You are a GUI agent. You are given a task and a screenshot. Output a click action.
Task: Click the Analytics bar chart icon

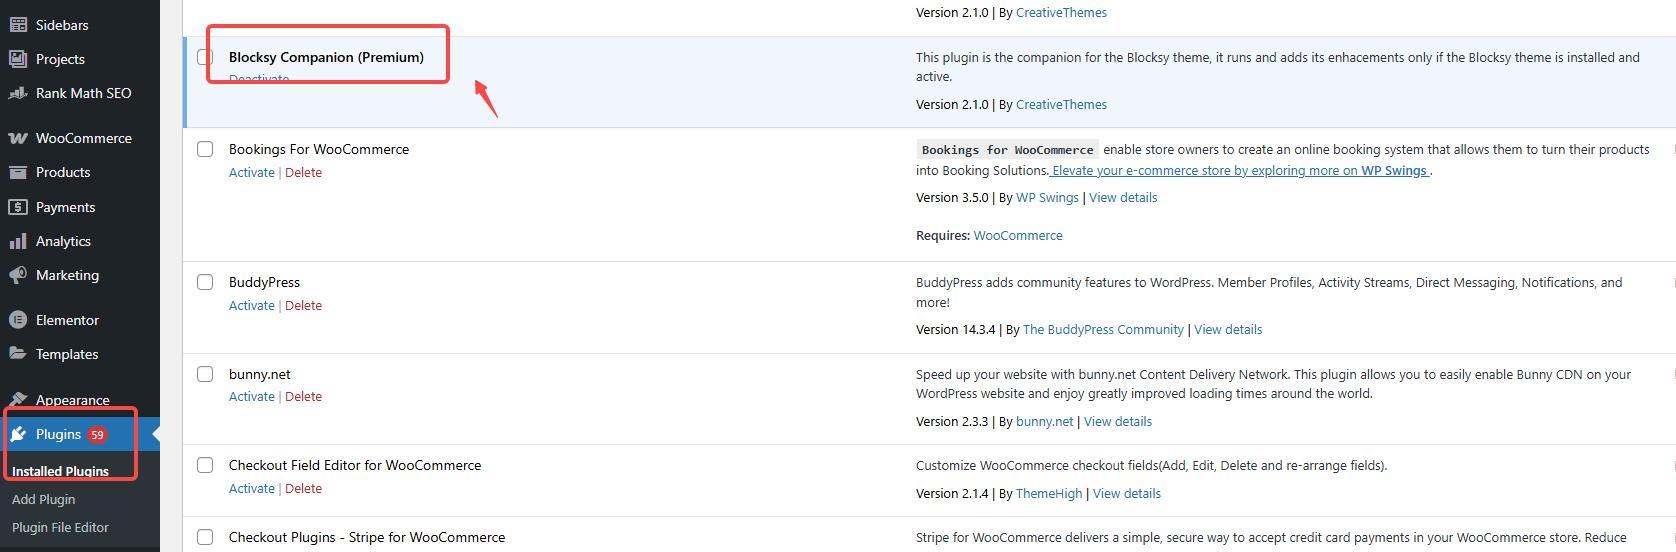point(18,241)
